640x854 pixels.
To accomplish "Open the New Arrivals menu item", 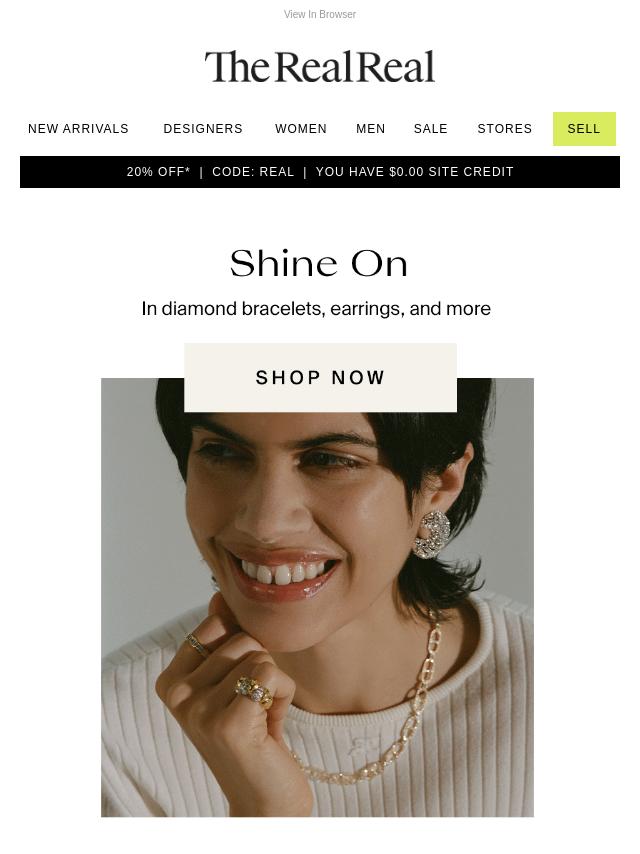I will [x=78, y=129].
